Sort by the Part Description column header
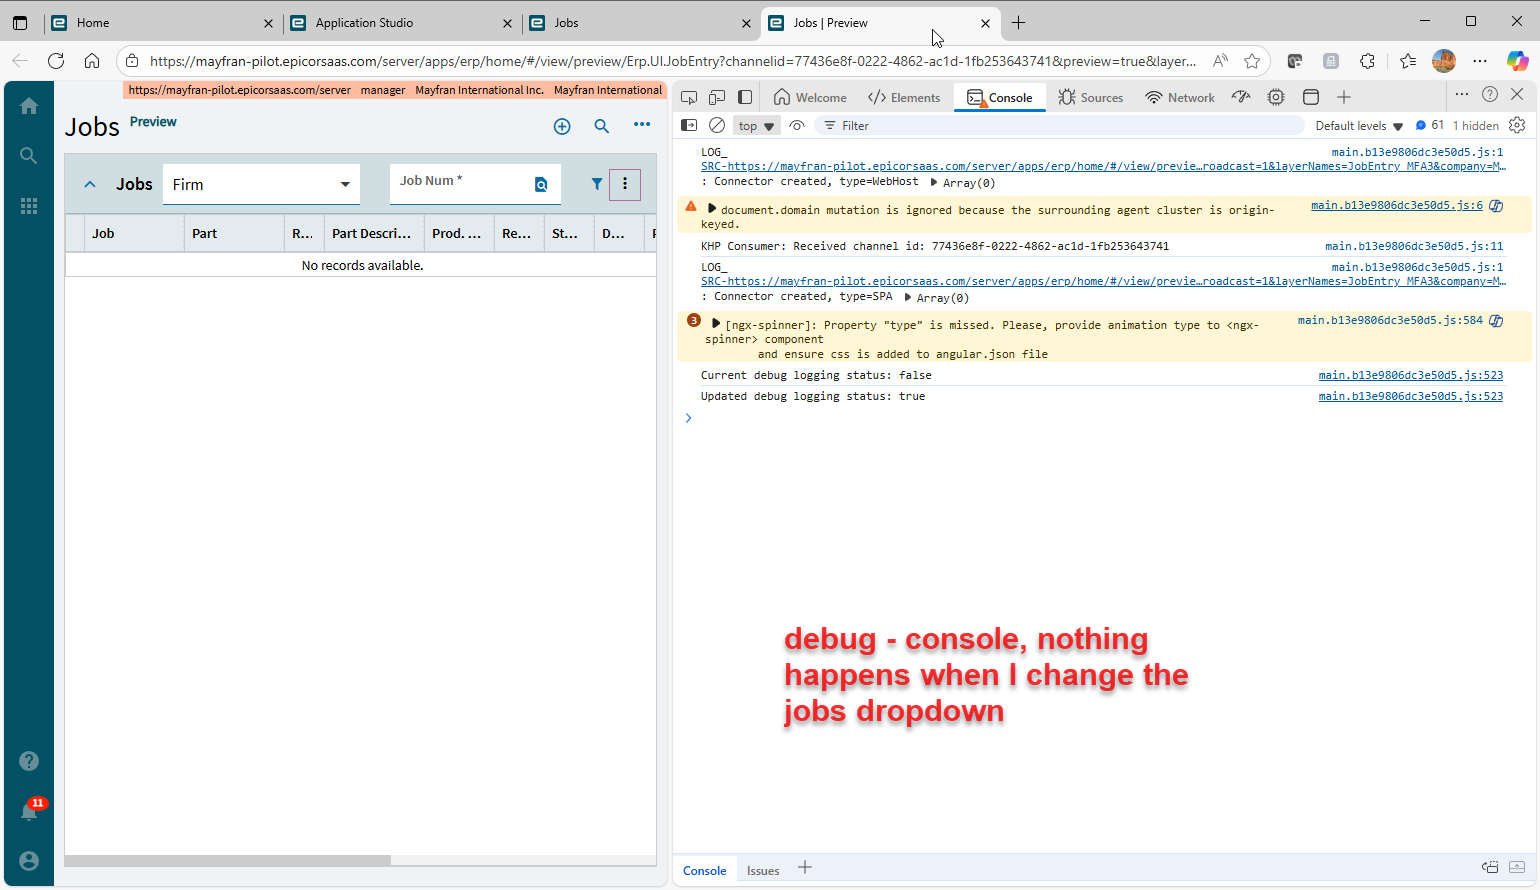The image size is (1540, 890). point(374,233)
